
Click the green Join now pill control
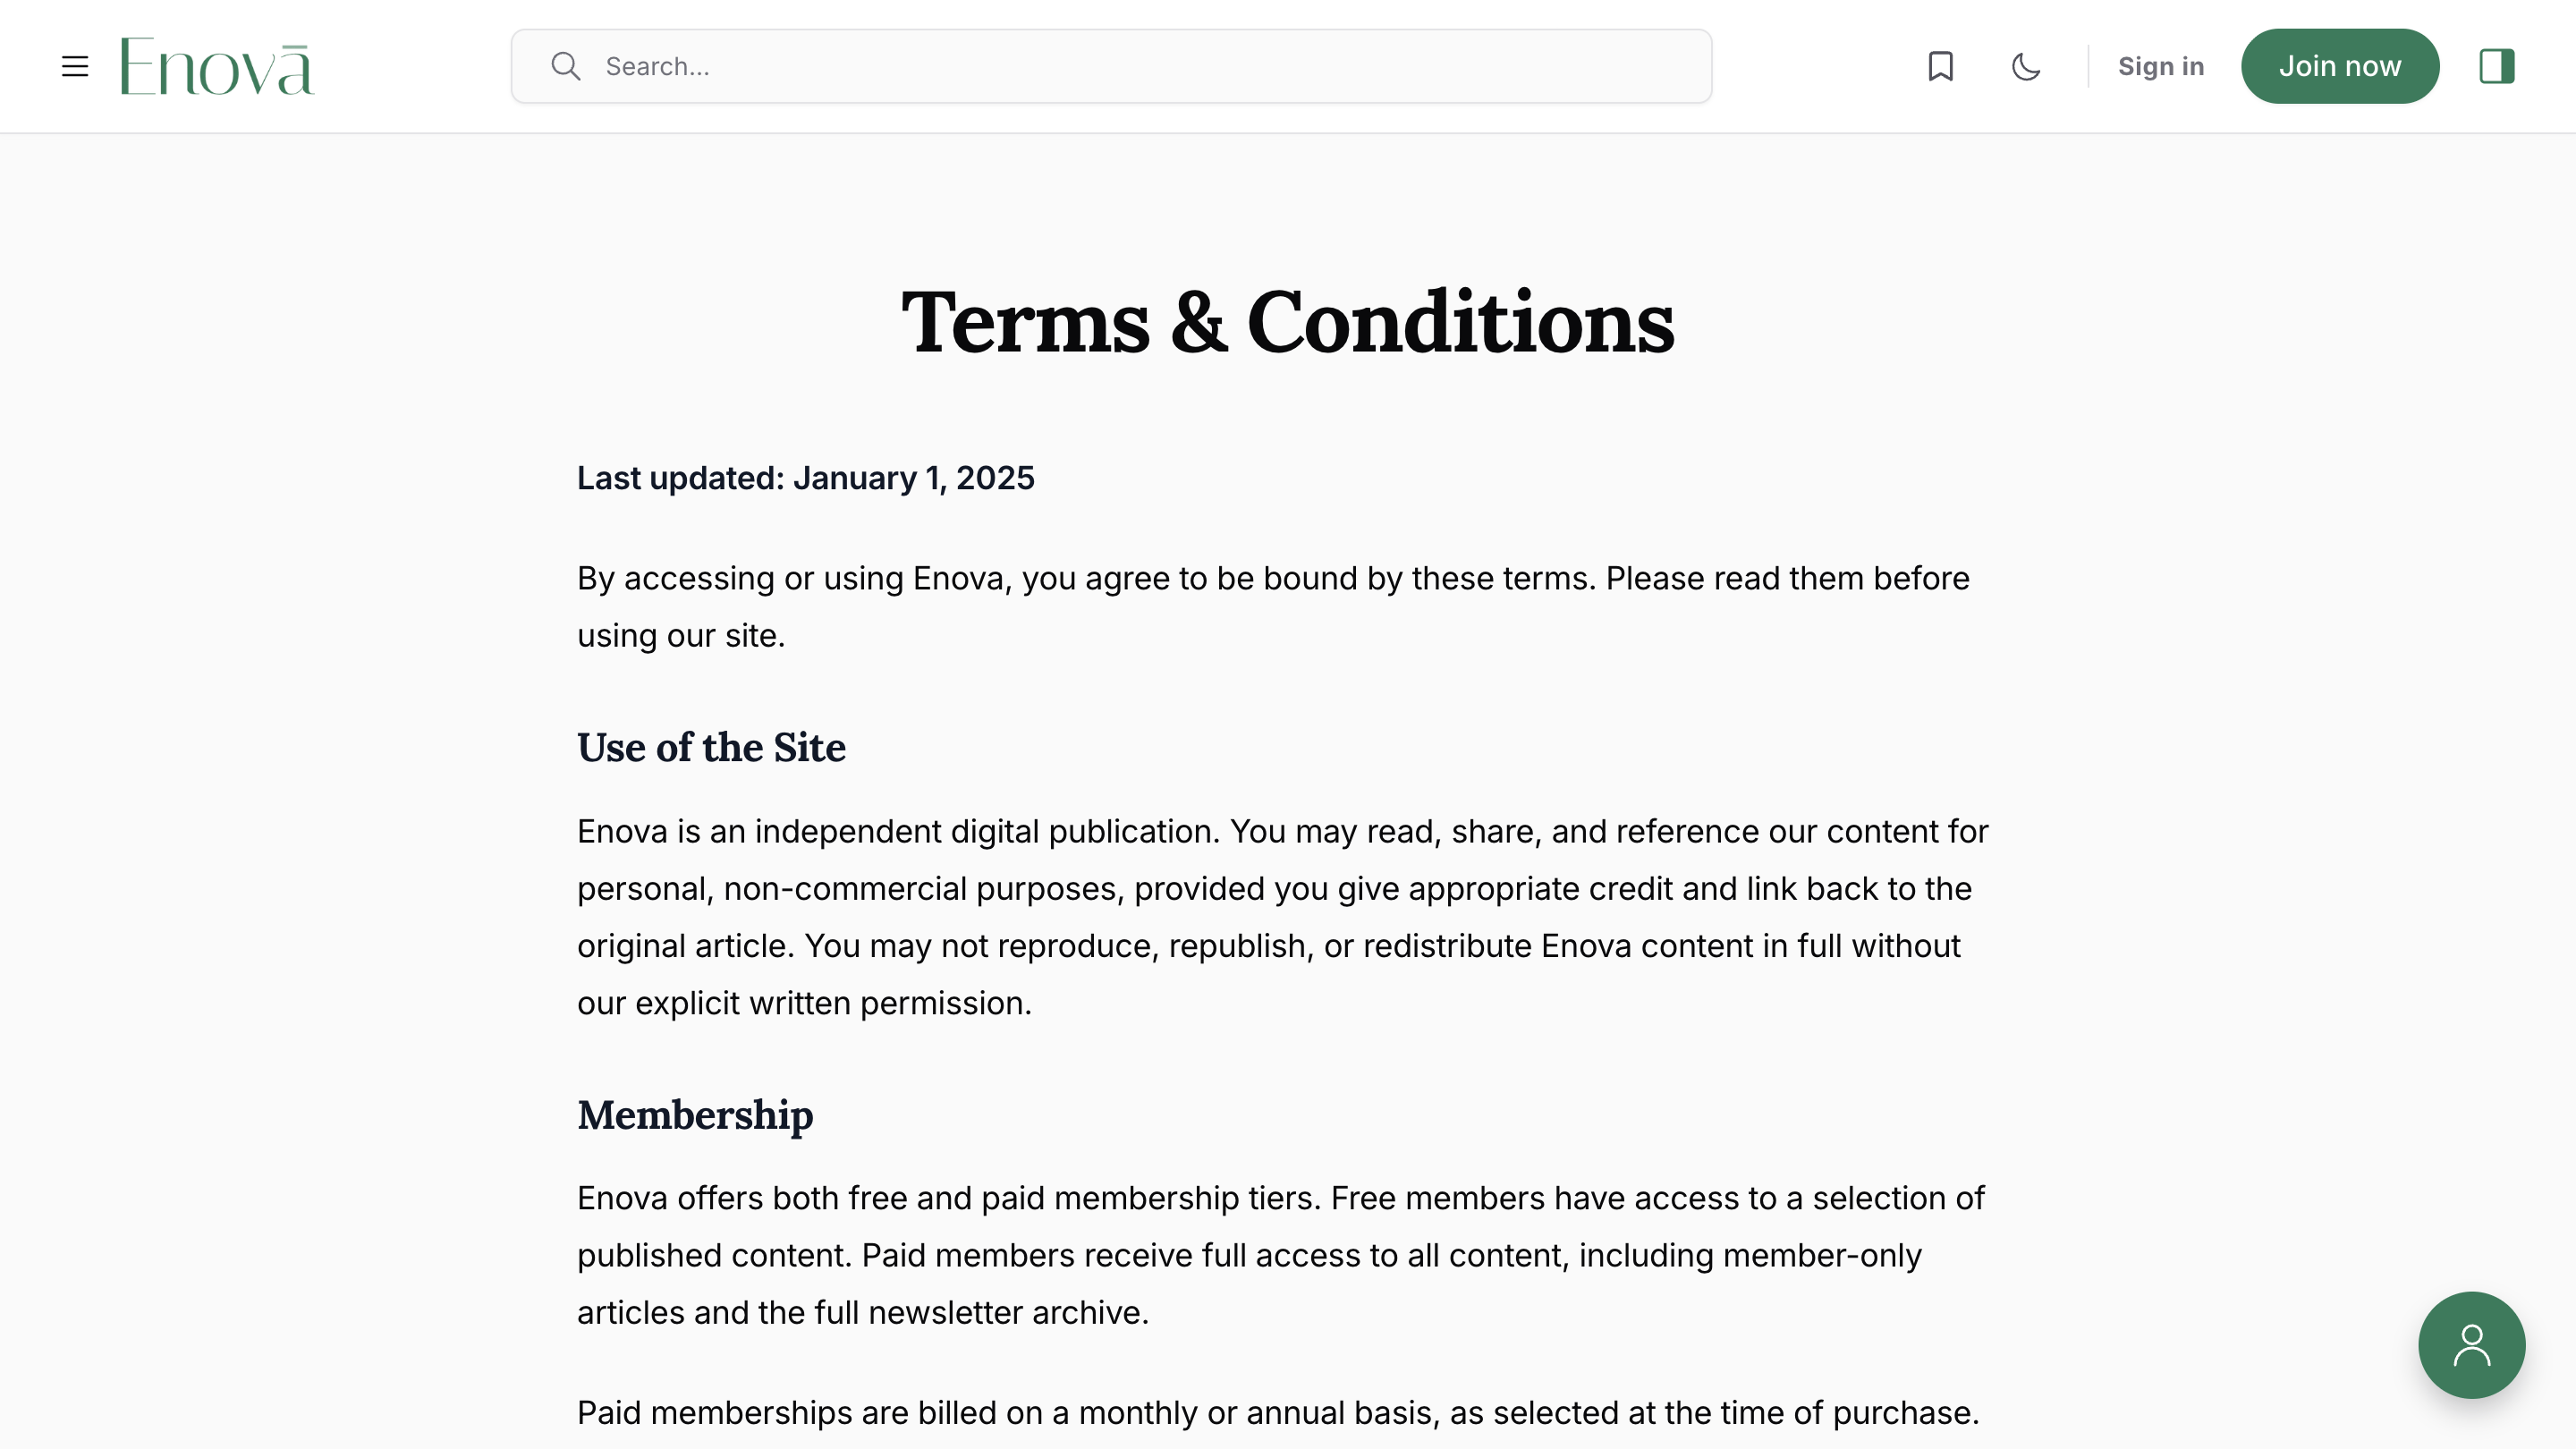[x=2340, y=66]
